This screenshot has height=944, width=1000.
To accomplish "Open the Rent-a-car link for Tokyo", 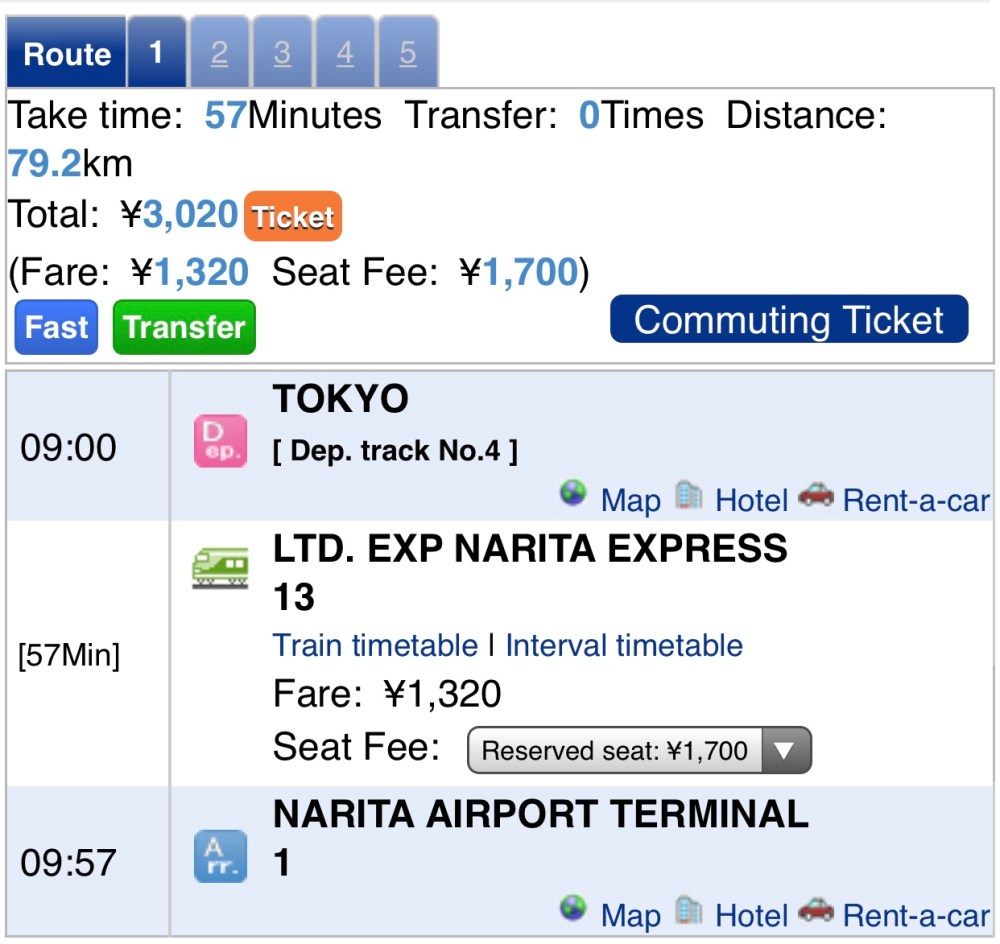I will [916, 500].
